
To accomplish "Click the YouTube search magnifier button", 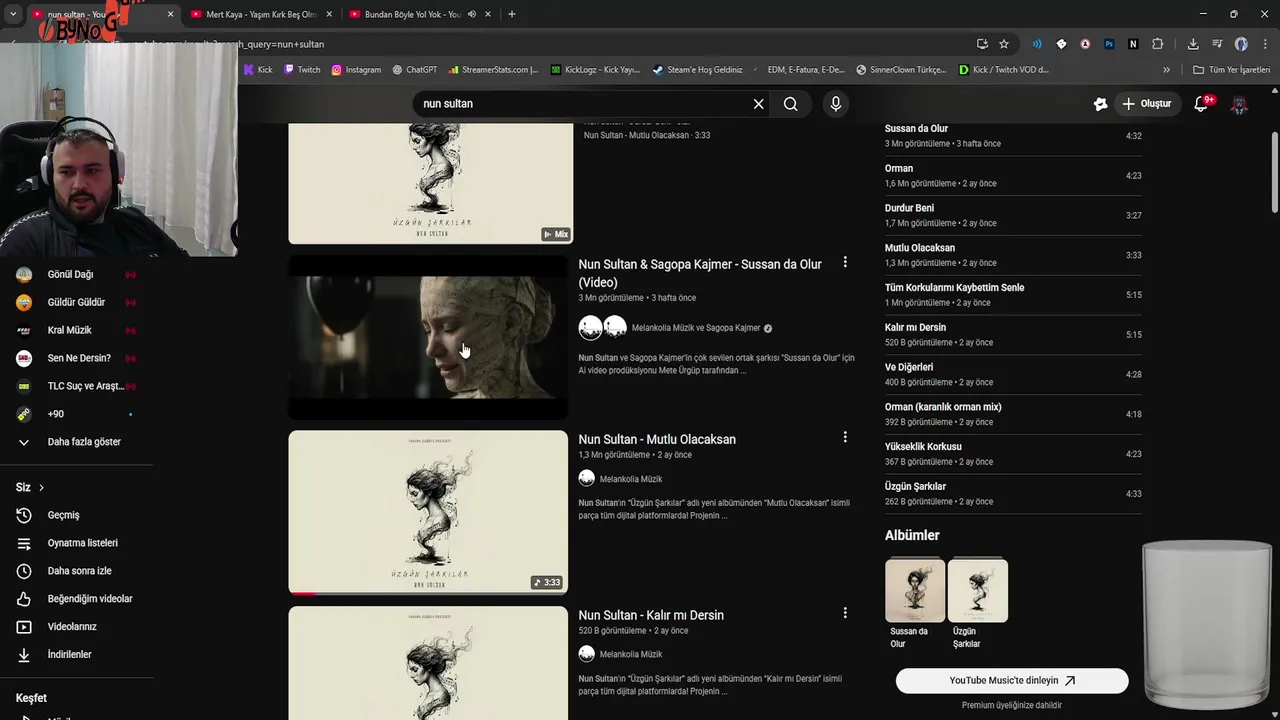I will pos(790,104).
